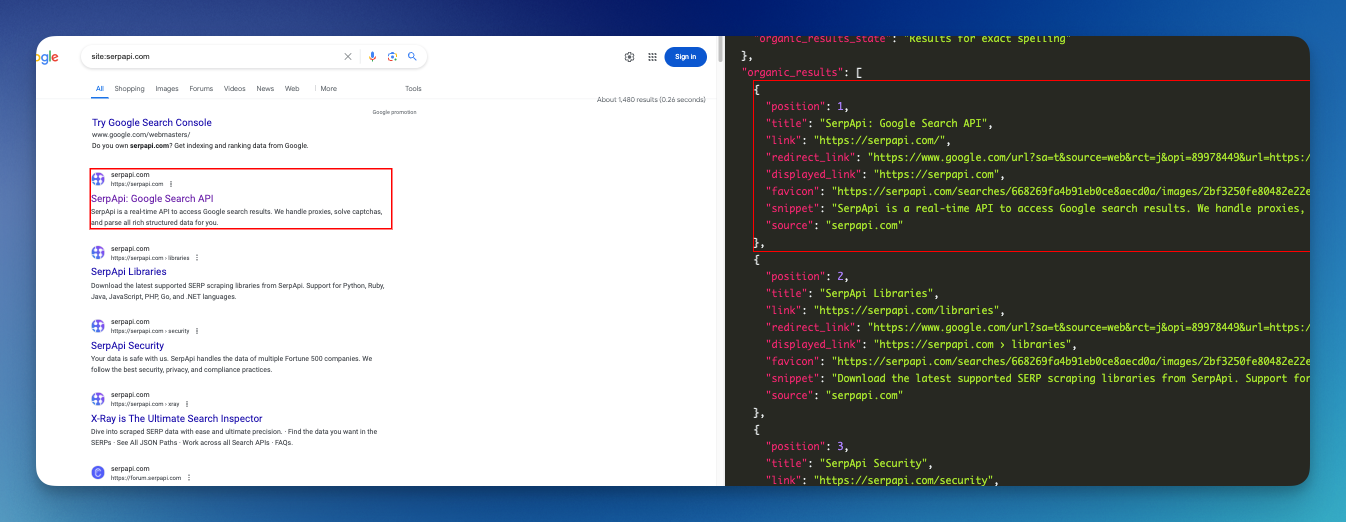Viewport: 1346px width, 522px height.
Task: Click the "position": 1 line in JSON
Action: pos(806,106)
